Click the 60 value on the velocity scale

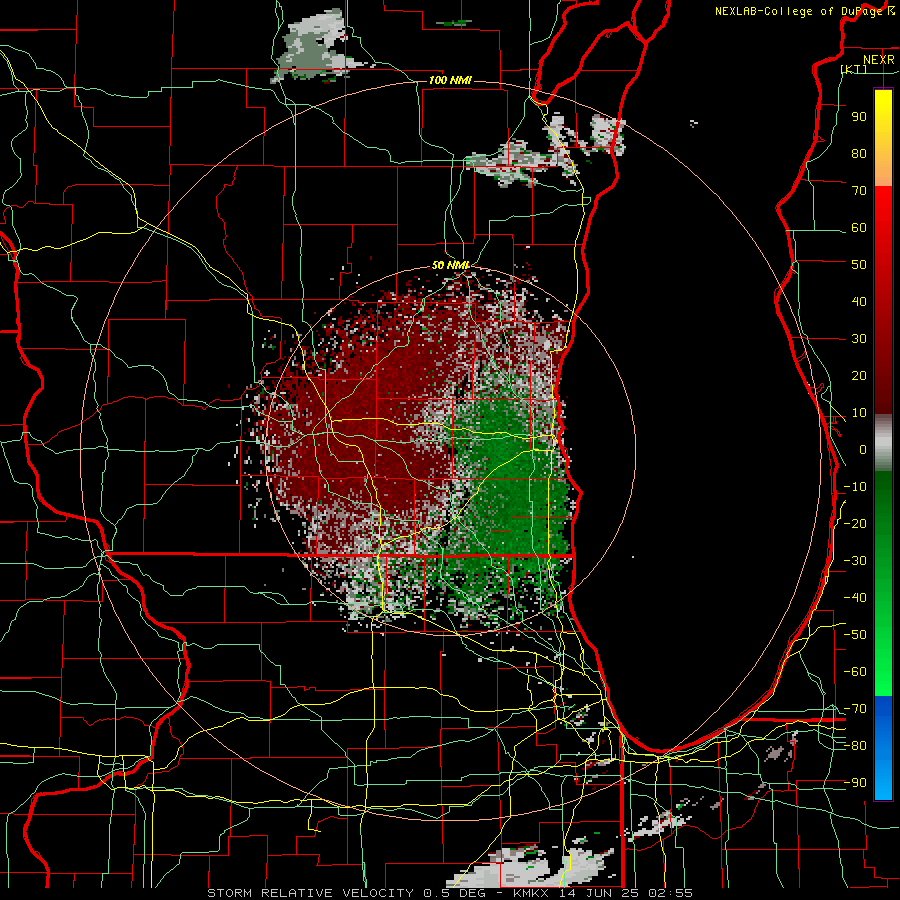[x=859, y=227]
